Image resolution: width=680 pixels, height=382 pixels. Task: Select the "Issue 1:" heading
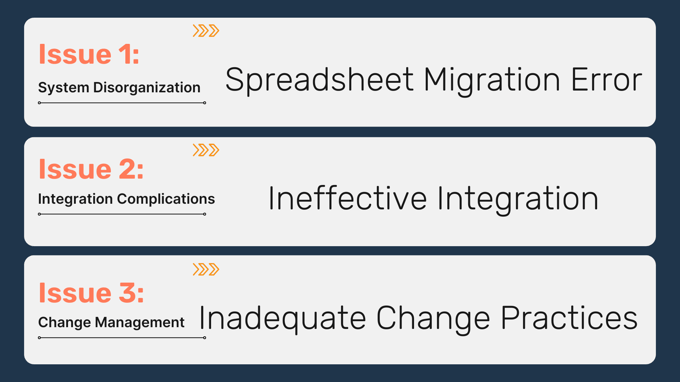coord(89,55)
